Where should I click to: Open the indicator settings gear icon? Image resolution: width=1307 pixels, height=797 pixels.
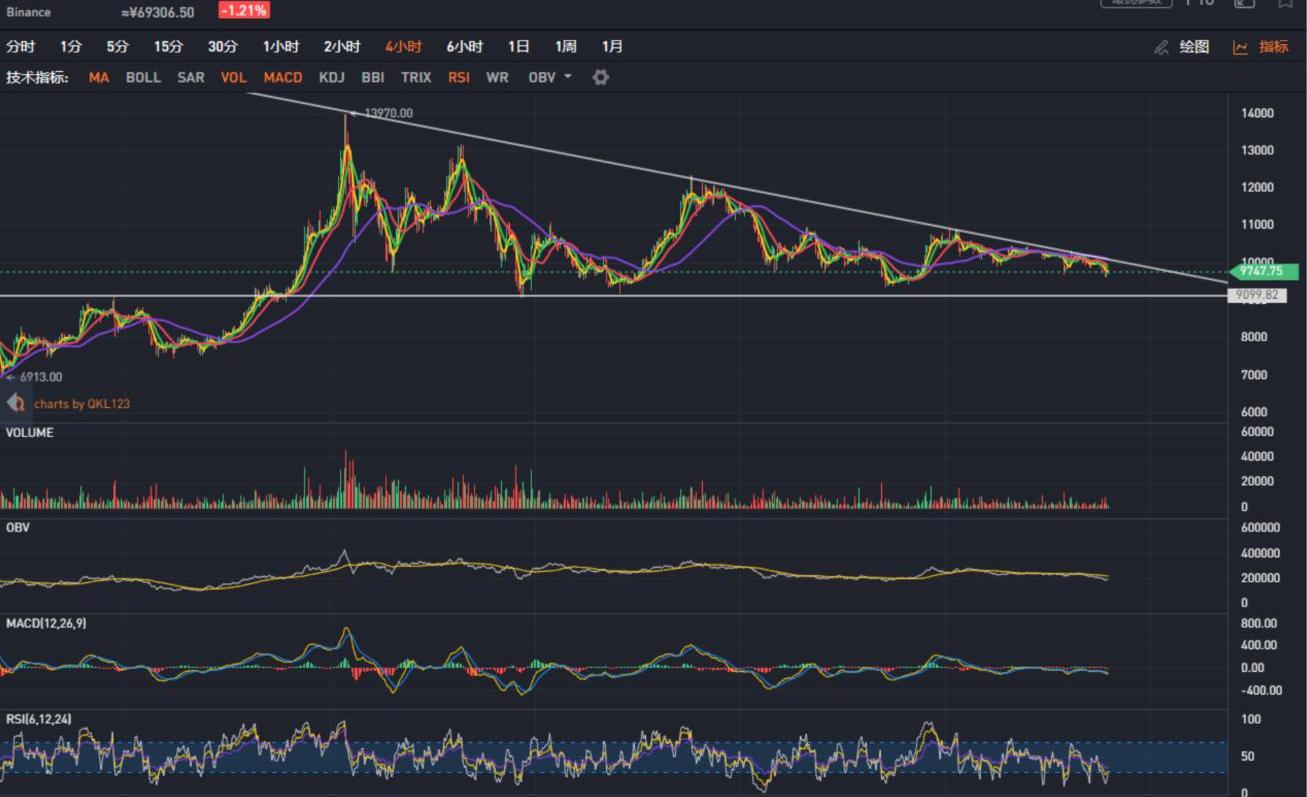(x=600, y=77)
